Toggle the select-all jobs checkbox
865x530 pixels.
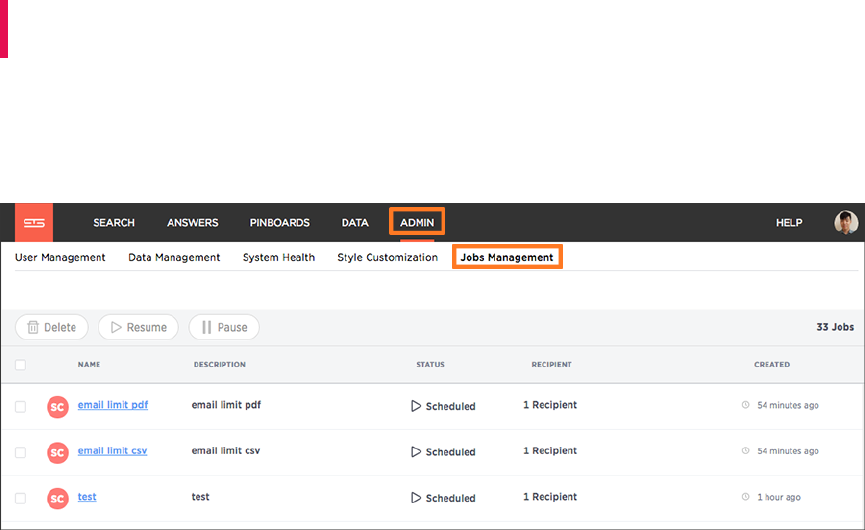[x=20, y=365]
